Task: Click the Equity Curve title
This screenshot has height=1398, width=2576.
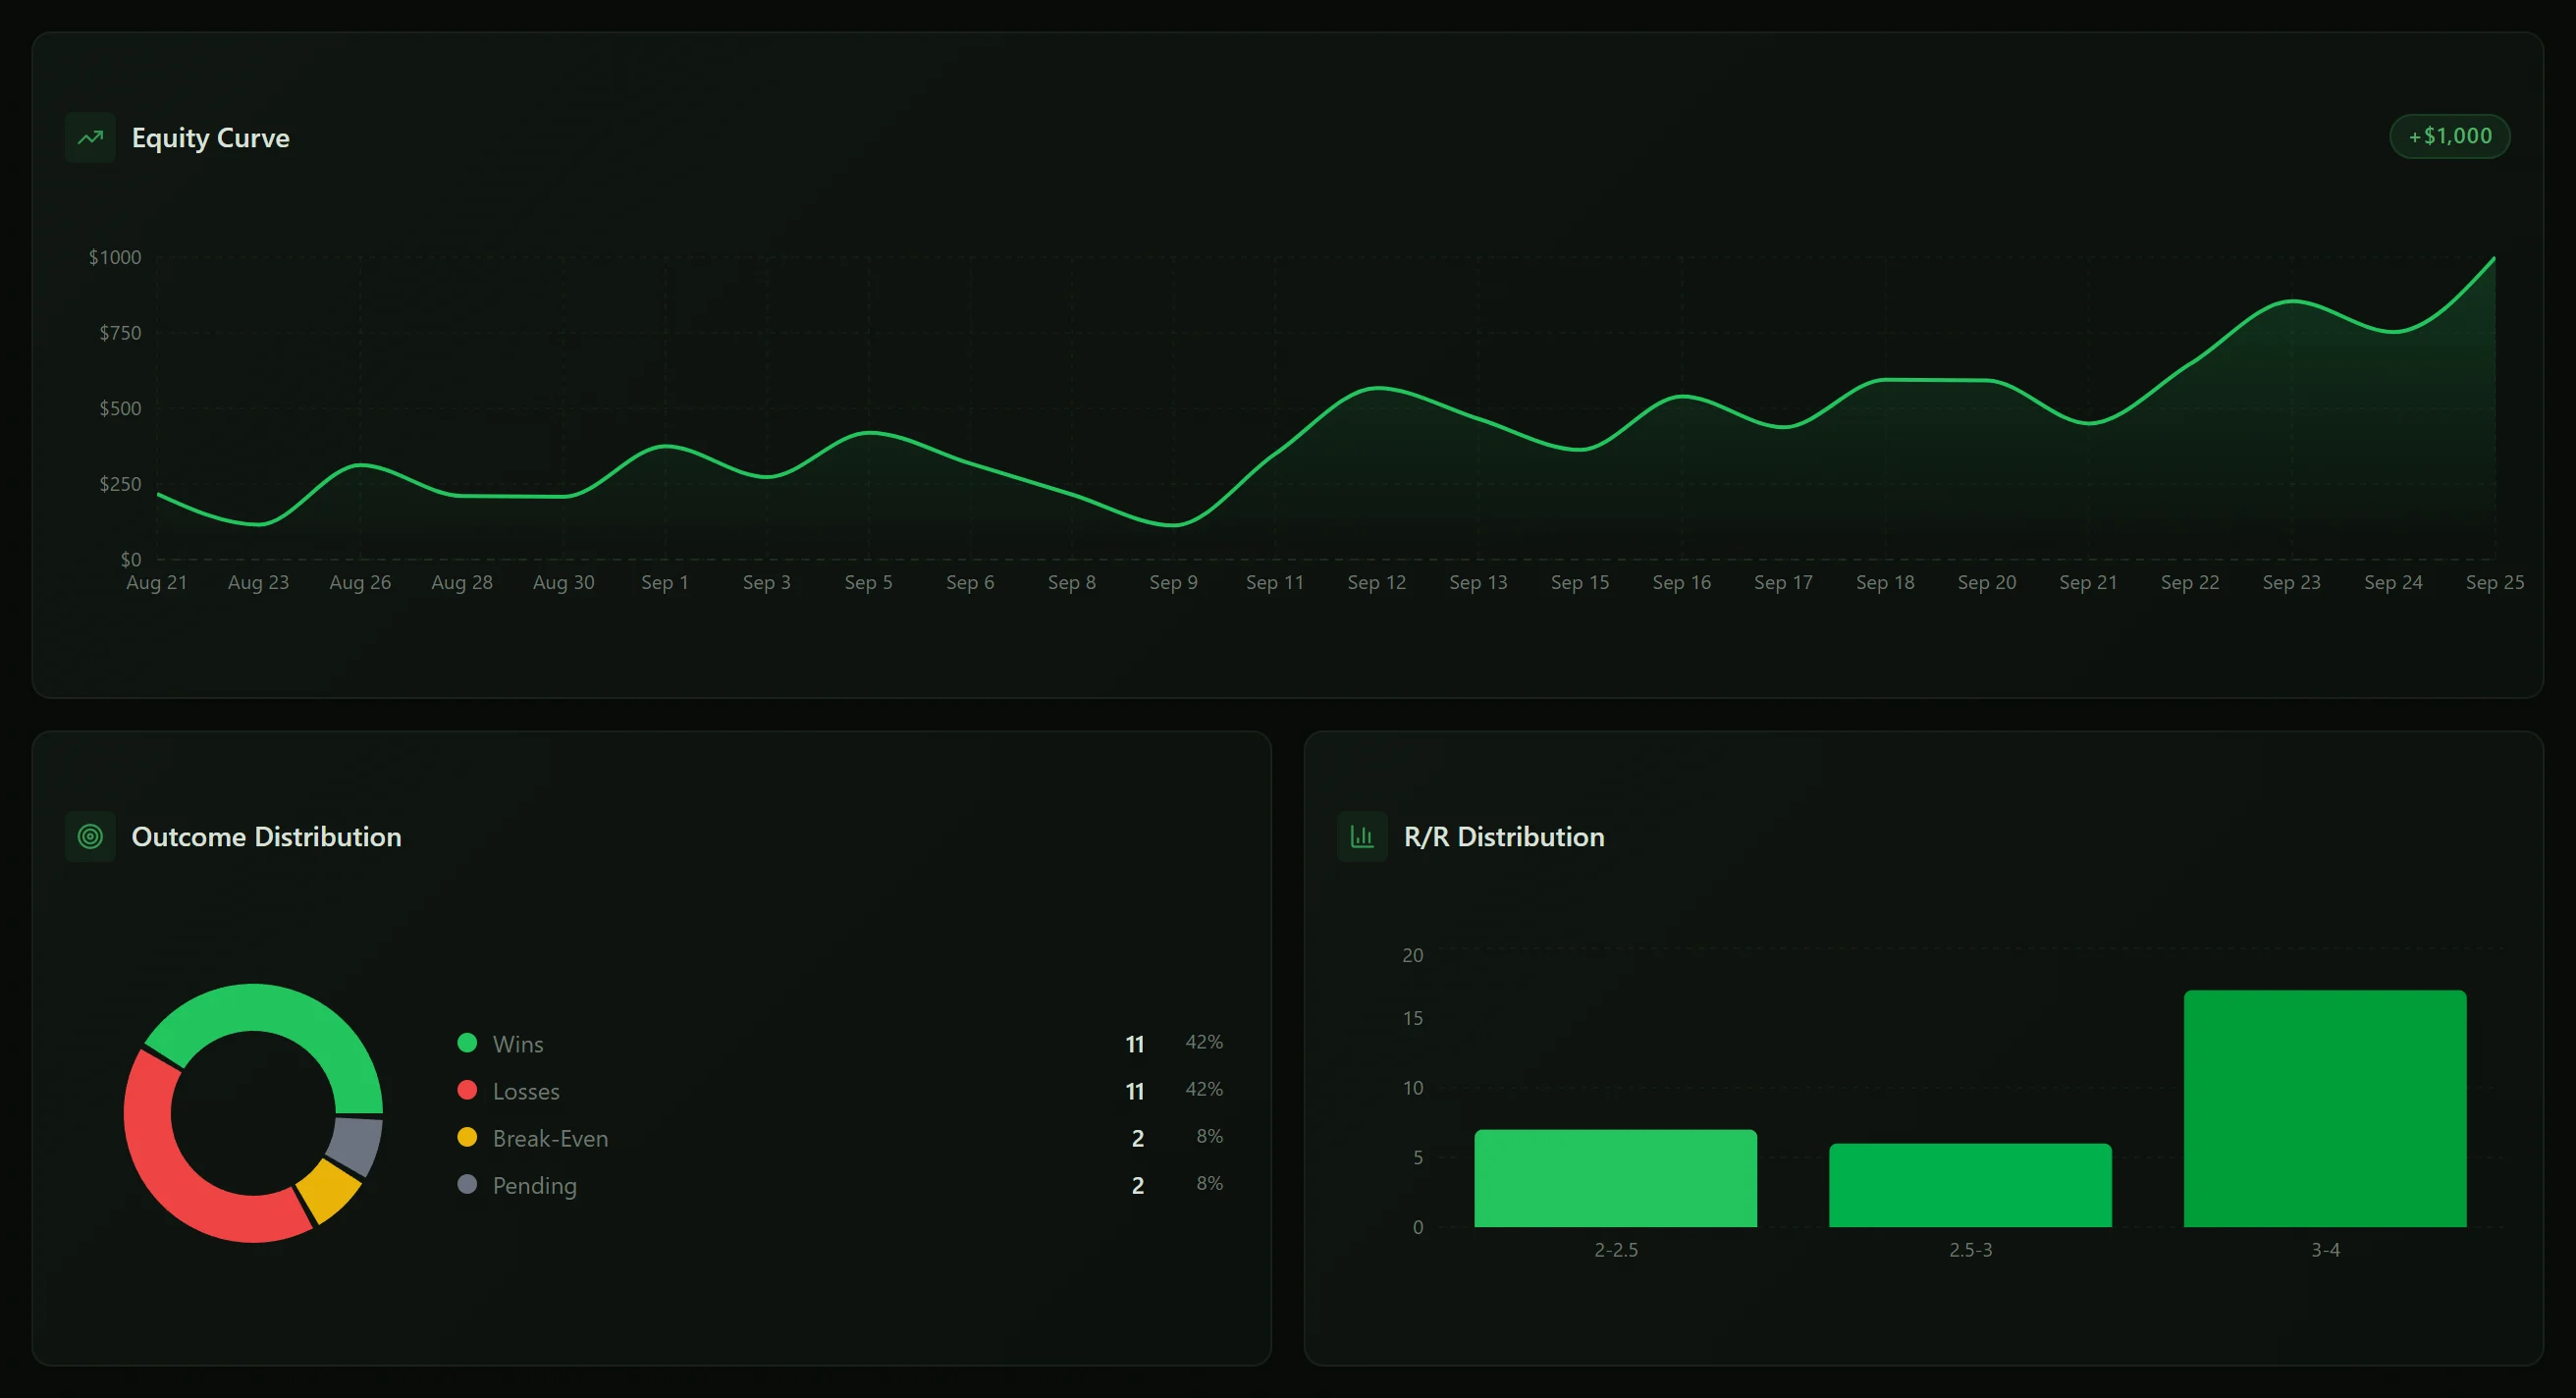Action: 210,138
